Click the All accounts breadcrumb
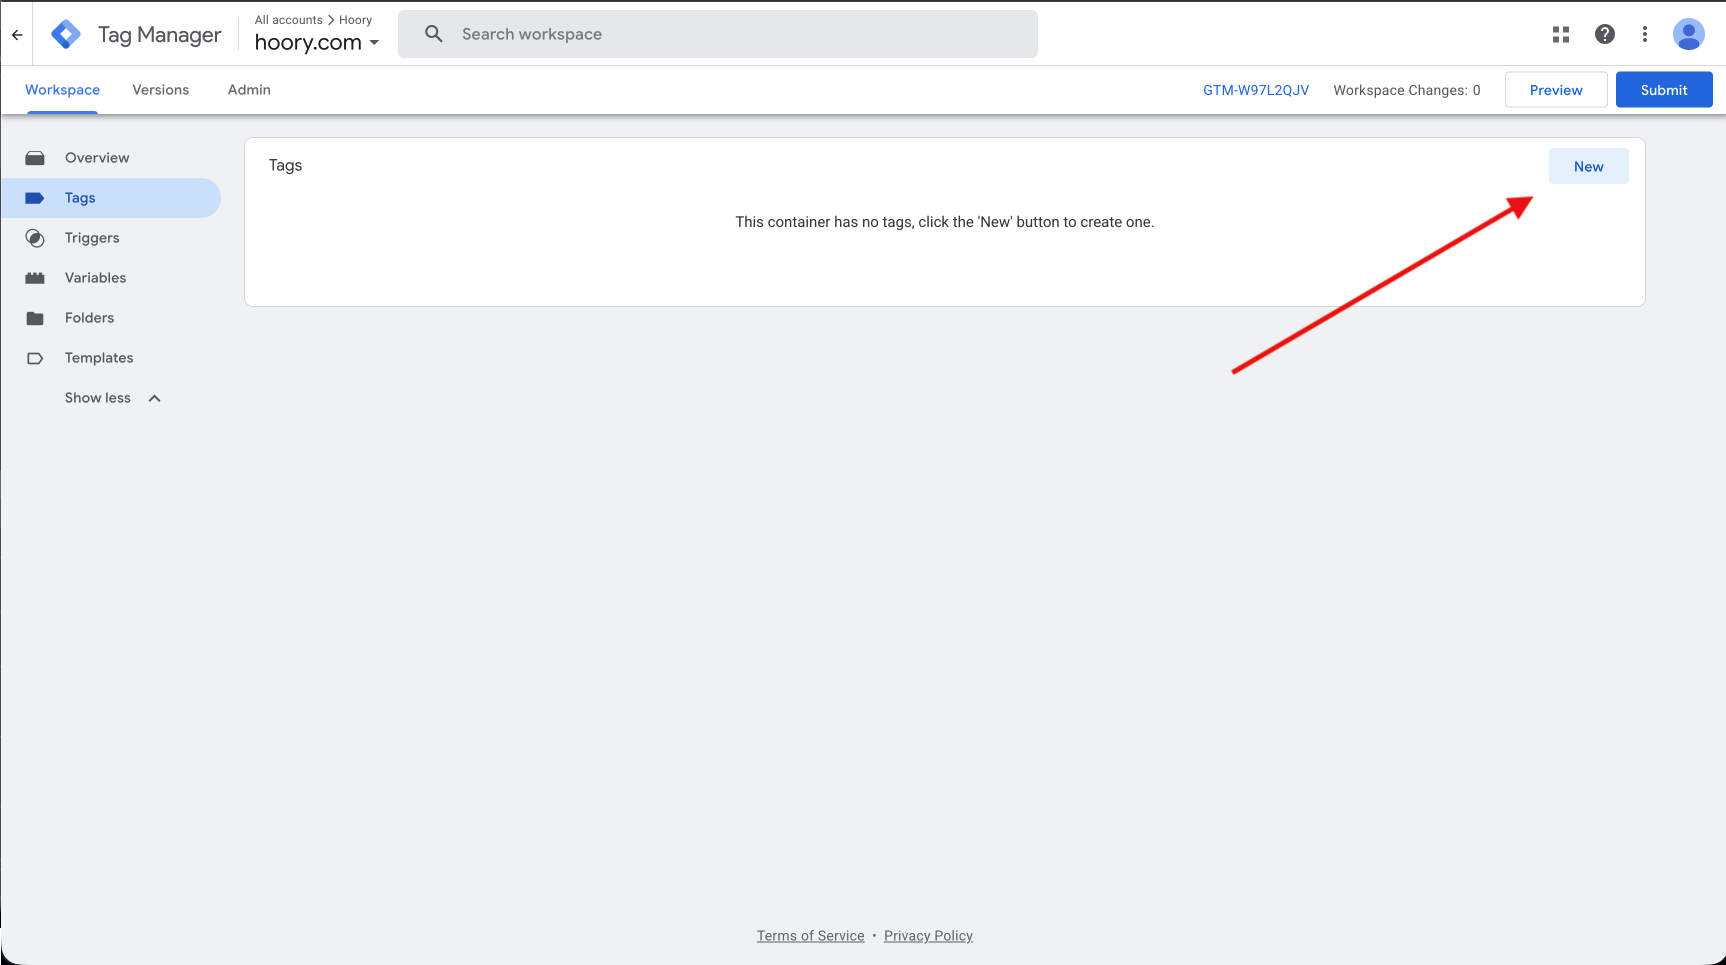Viewport: 1726px width, 965px height. pyautogui.click(x=288, y=20)
